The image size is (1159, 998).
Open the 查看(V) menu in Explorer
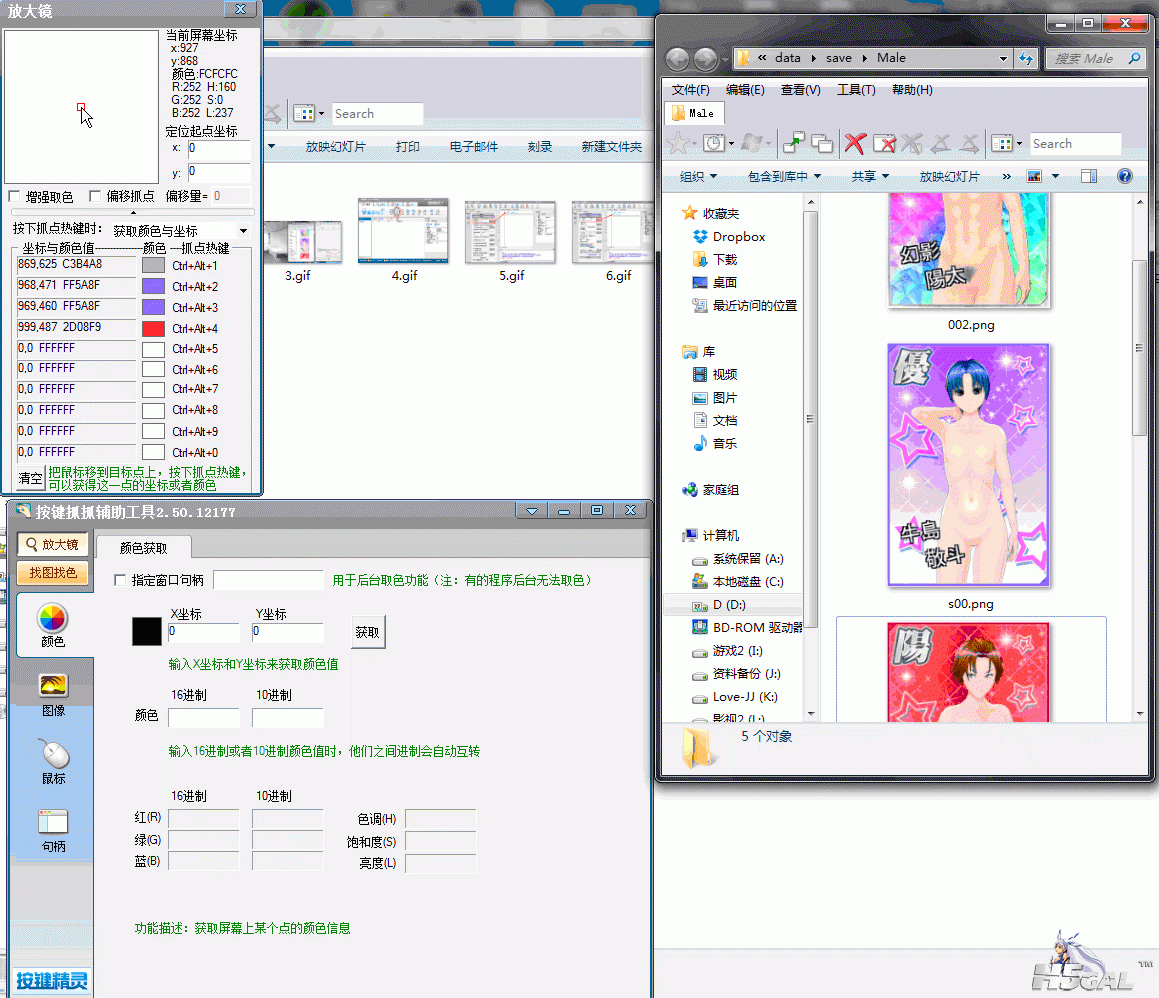(x=801, y=89)
